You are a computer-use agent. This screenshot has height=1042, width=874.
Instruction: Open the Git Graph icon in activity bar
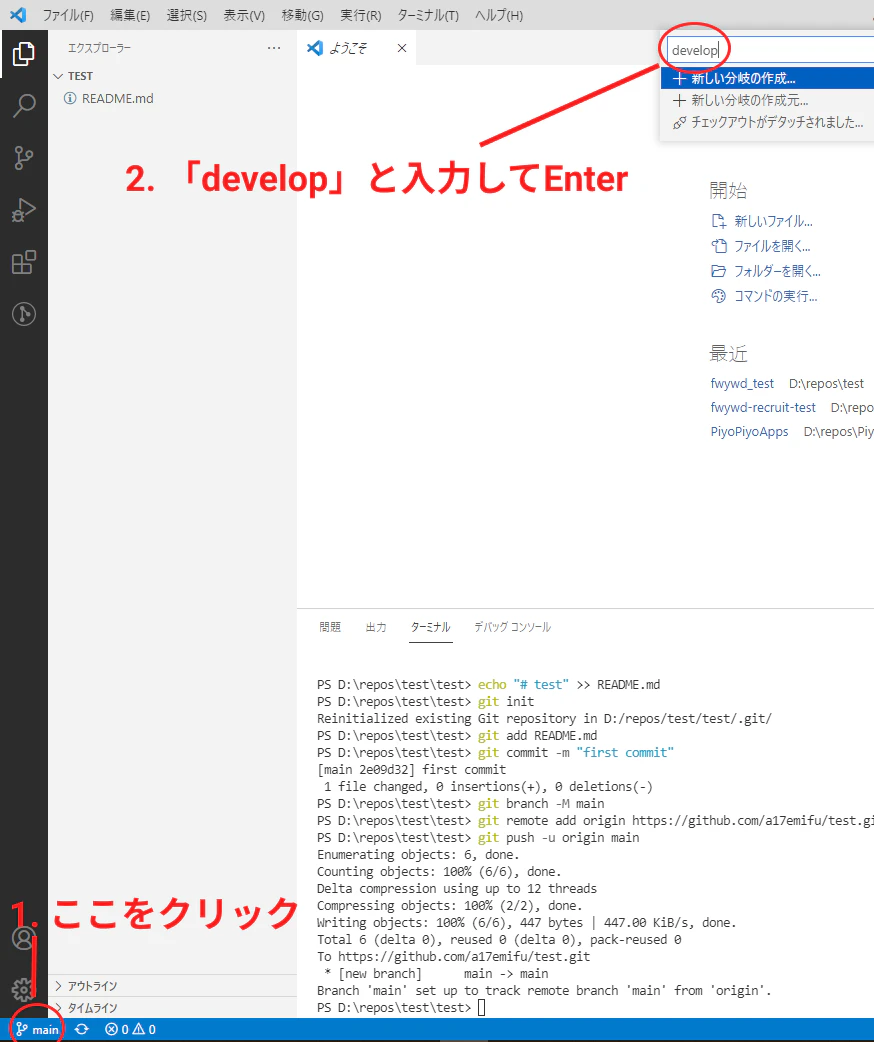pyautogui.click(x=24, y=314)
